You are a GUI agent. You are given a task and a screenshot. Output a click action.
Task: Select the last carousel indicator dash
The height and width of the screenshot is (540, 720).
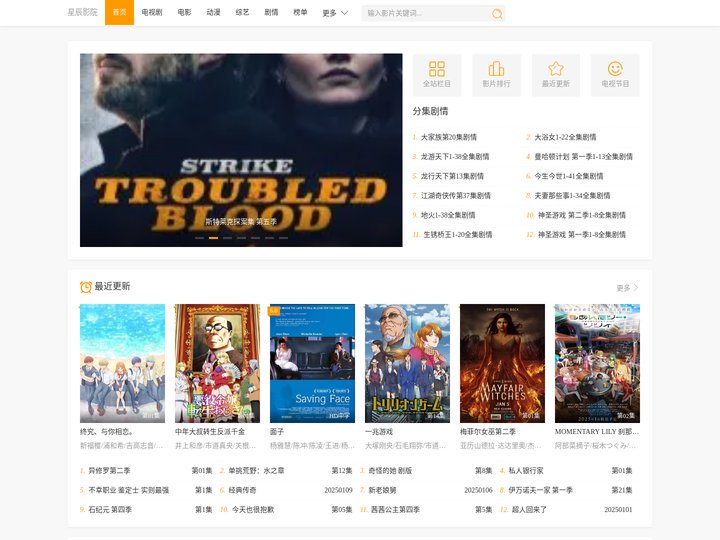[x=283, y=238]
